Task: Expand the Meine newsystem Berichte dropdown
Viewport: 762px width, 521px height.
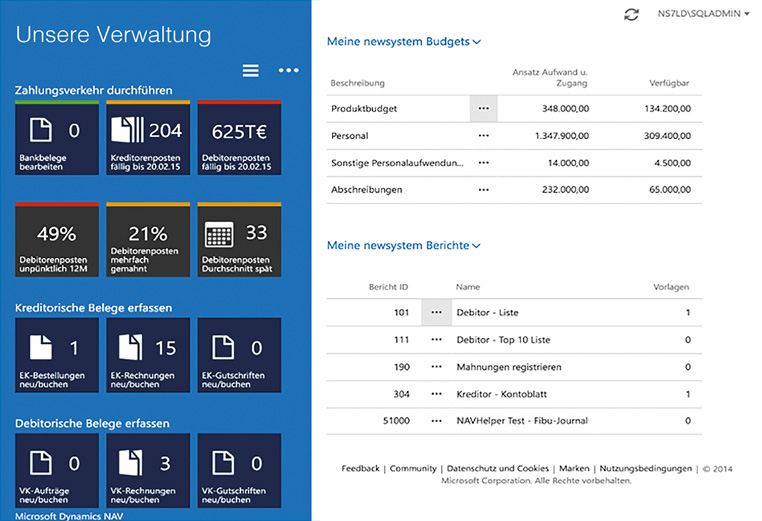Action: click(x=404, y=245)
